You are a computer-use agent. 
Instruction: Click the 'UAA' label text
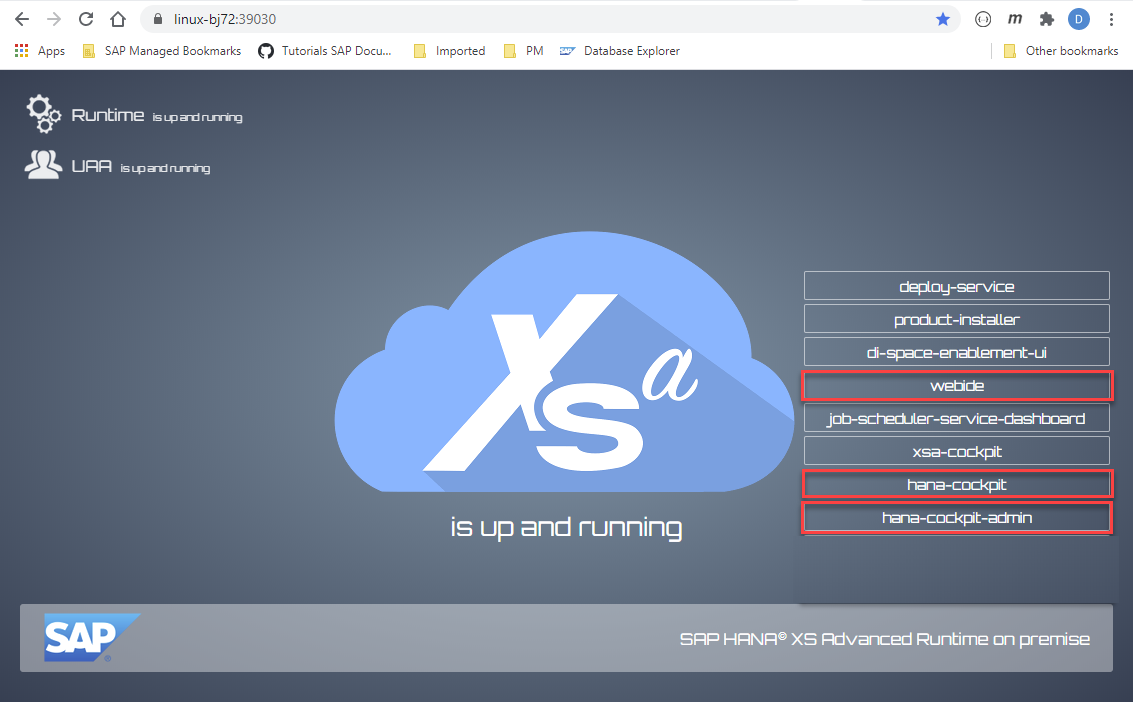[92, 166]
